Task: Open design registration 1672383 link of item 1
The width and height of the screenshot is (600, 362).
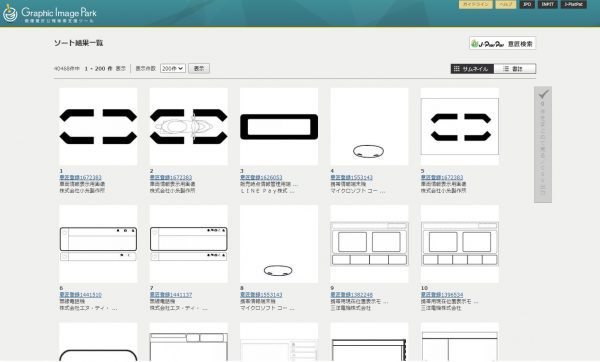Action: coord(80,178)
